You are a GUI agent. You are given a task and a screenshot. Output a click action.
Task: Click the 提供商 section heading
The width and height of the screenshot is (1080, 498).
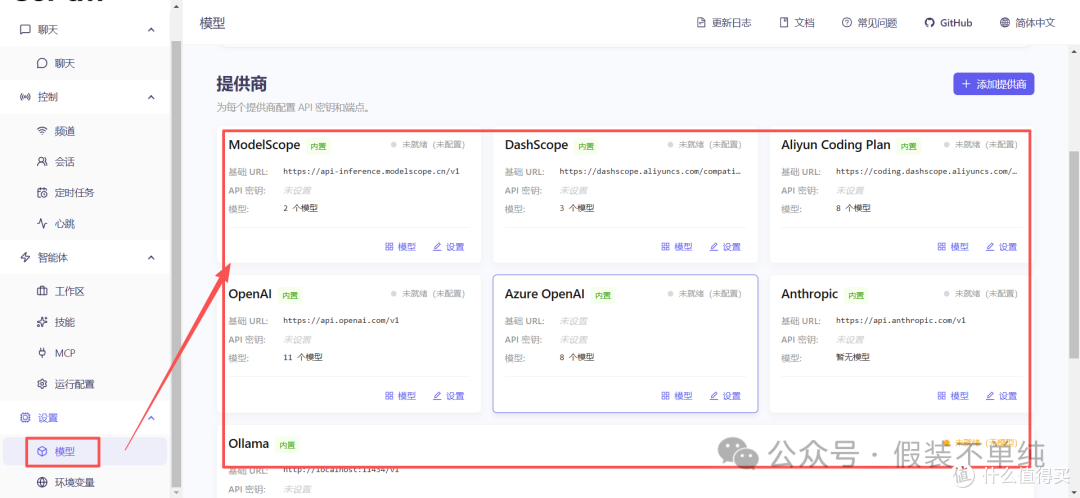point(242,84)
